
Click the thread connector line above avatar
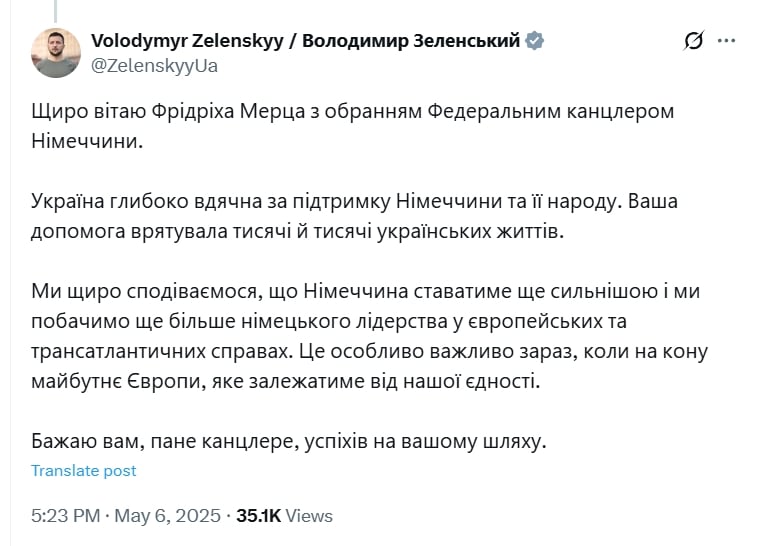(56, 11)
